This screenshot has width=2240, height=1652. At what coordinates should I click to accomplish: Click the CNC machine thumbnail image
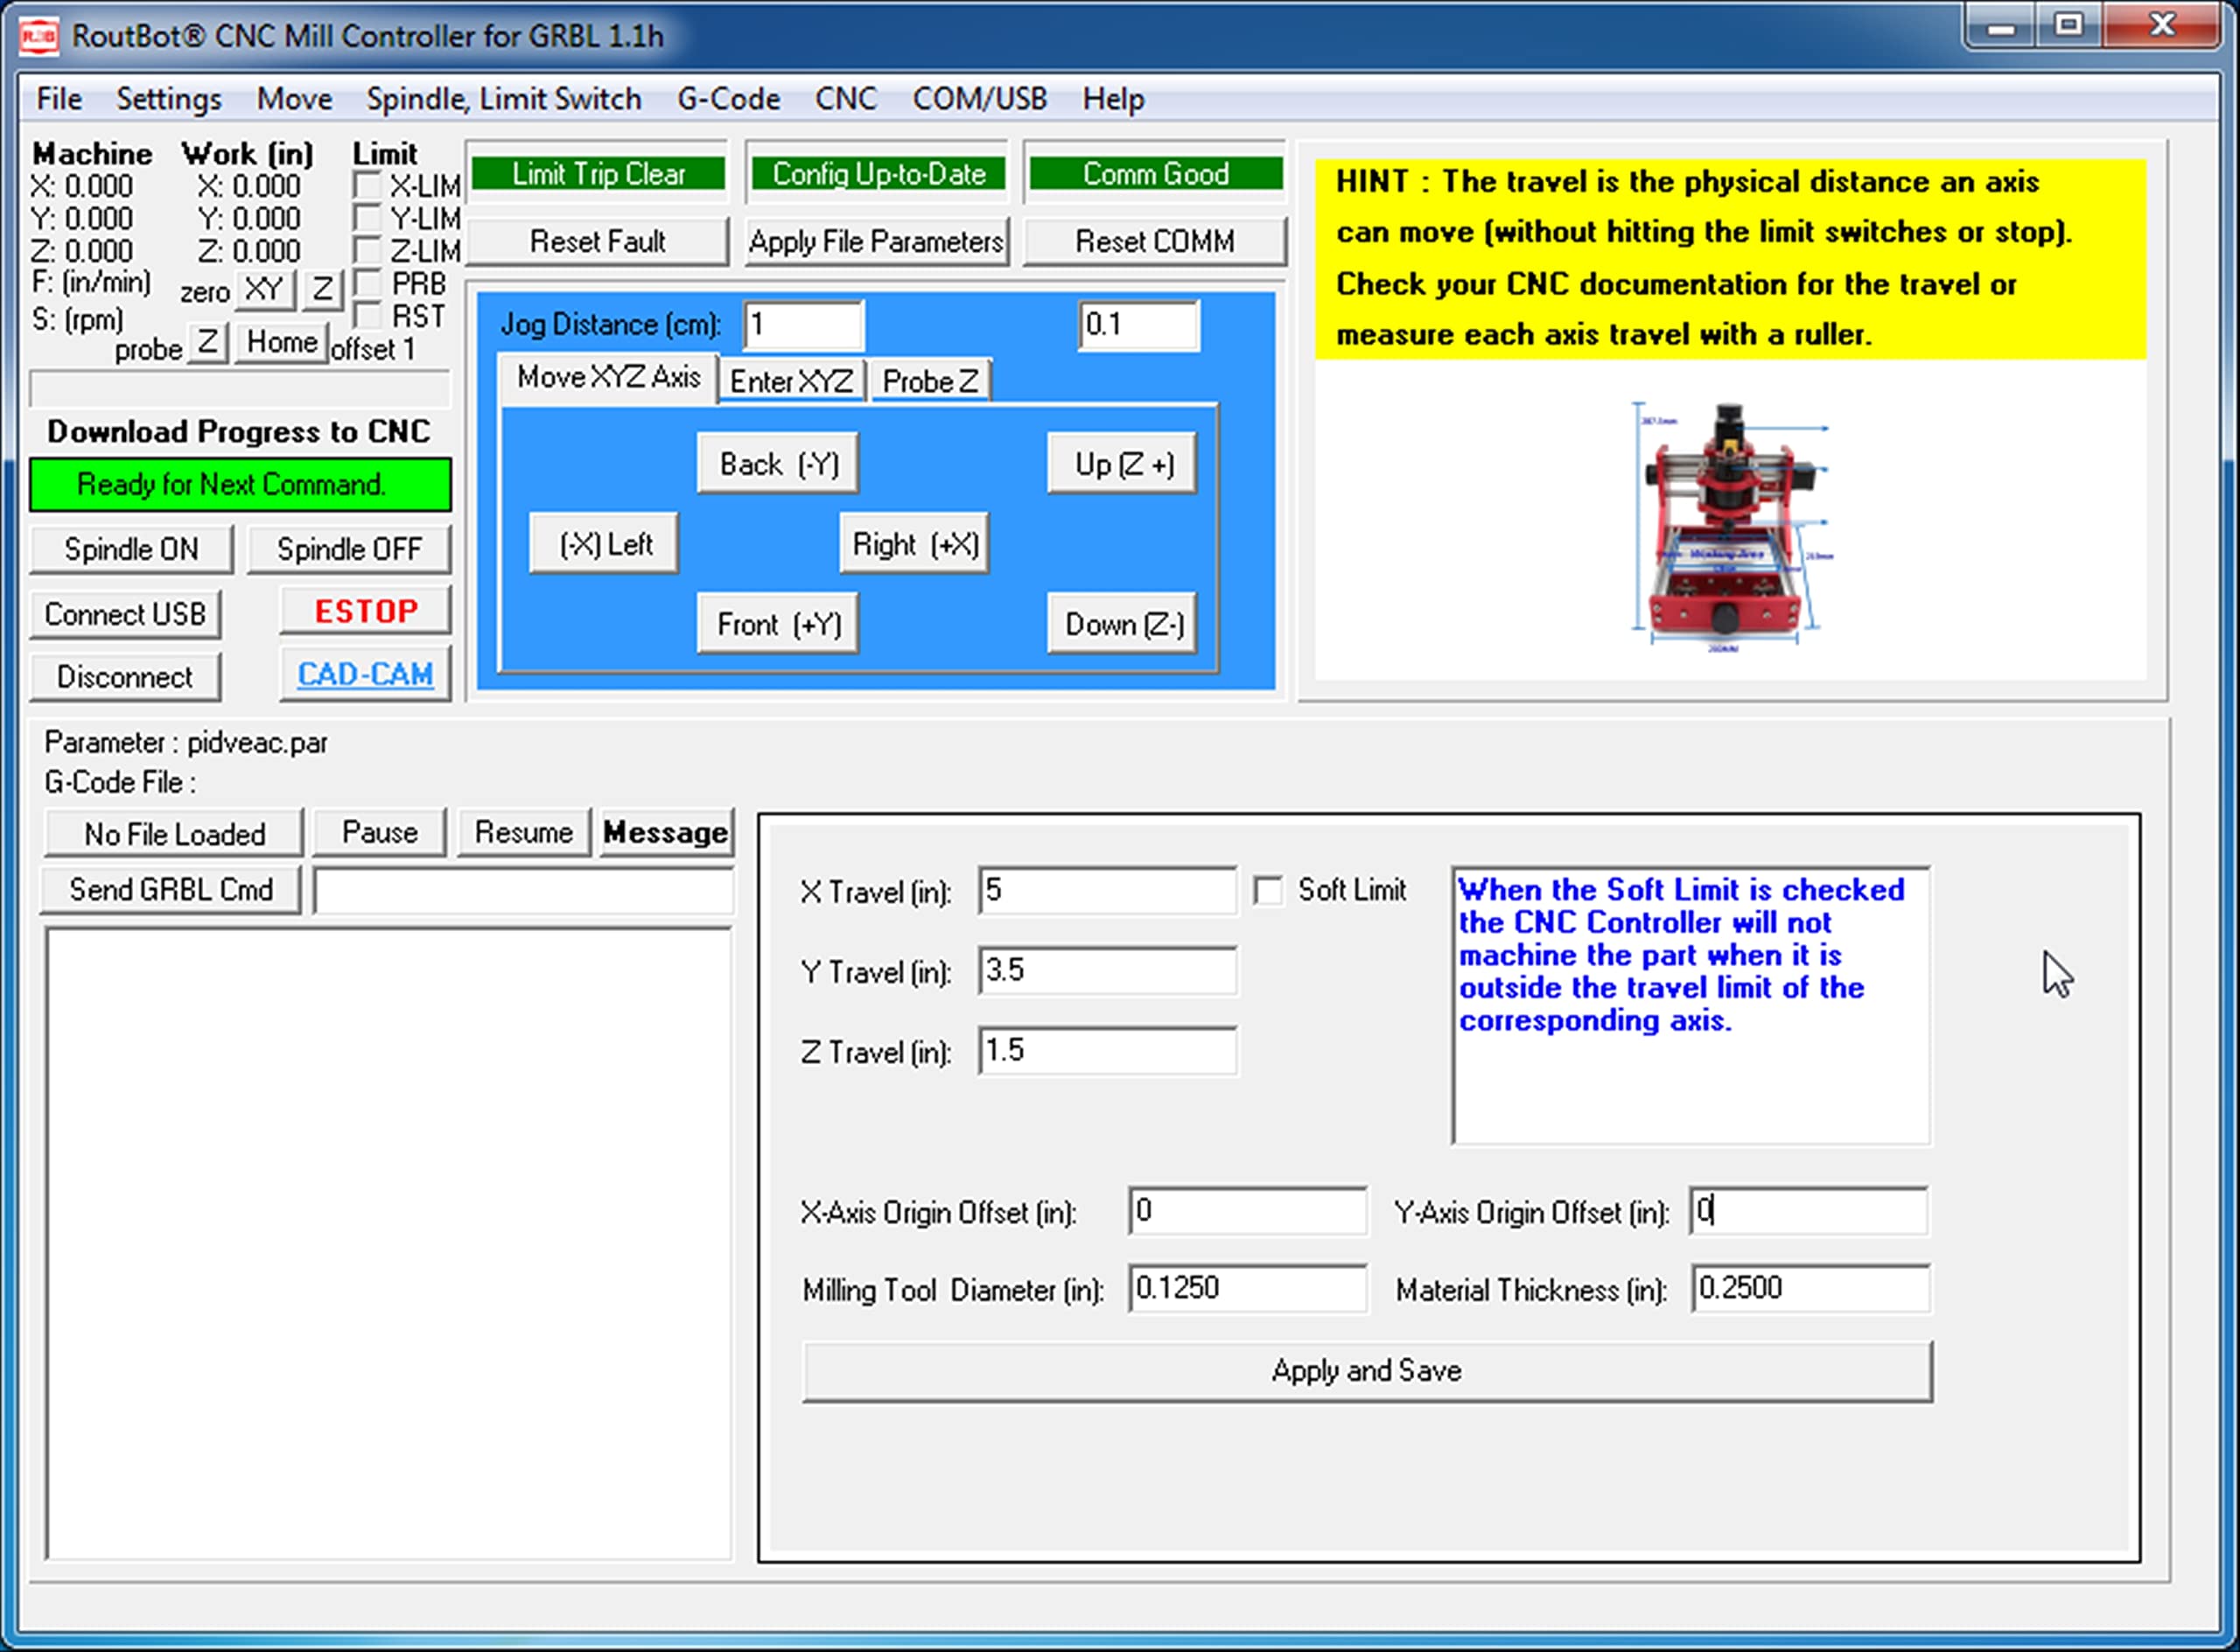tap(1732, 527)
